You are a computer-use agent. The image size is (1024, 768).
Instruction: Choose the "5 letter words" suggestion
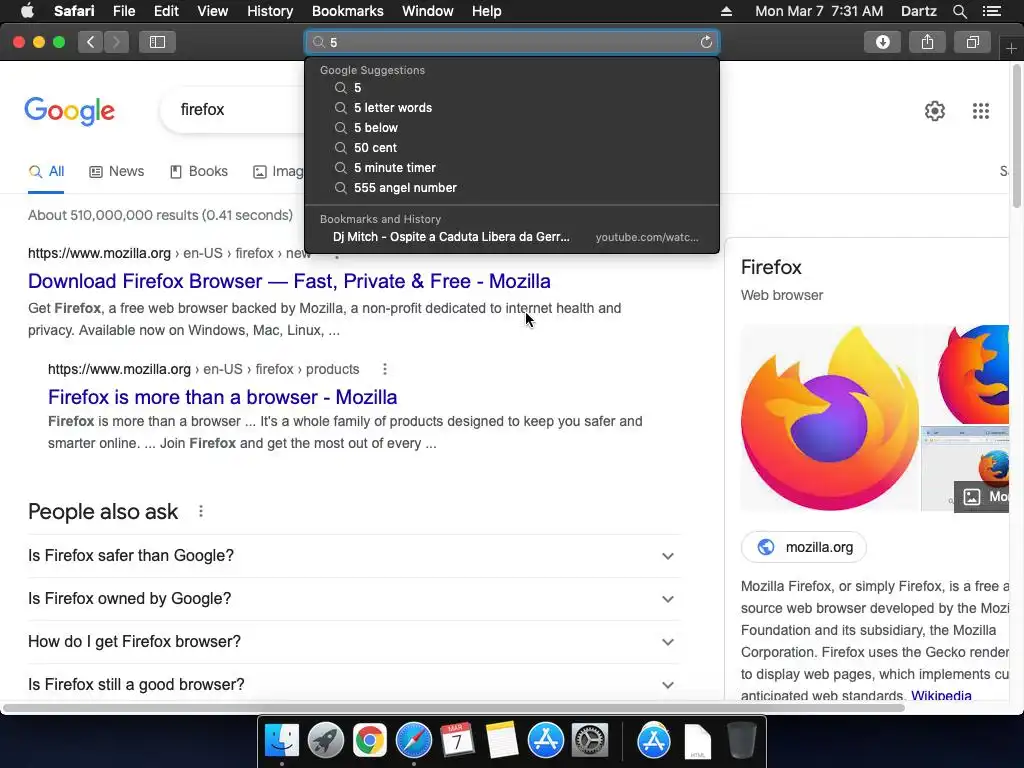point(512,108)
